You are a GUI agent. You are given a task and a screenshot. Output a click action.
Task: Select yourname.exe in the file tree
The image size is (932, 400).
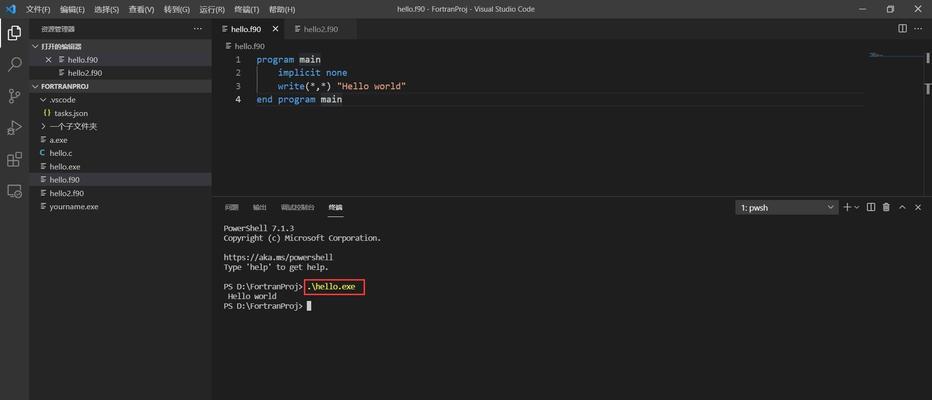point(121,206)
